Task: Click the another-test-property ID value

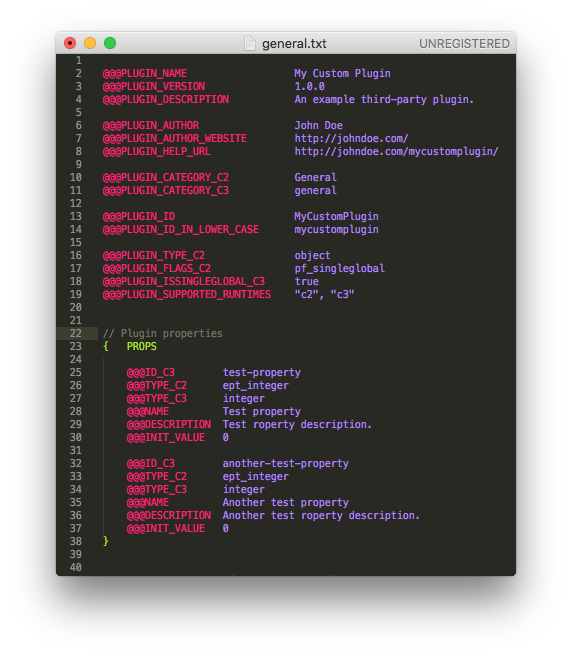Action: [285, 464]
